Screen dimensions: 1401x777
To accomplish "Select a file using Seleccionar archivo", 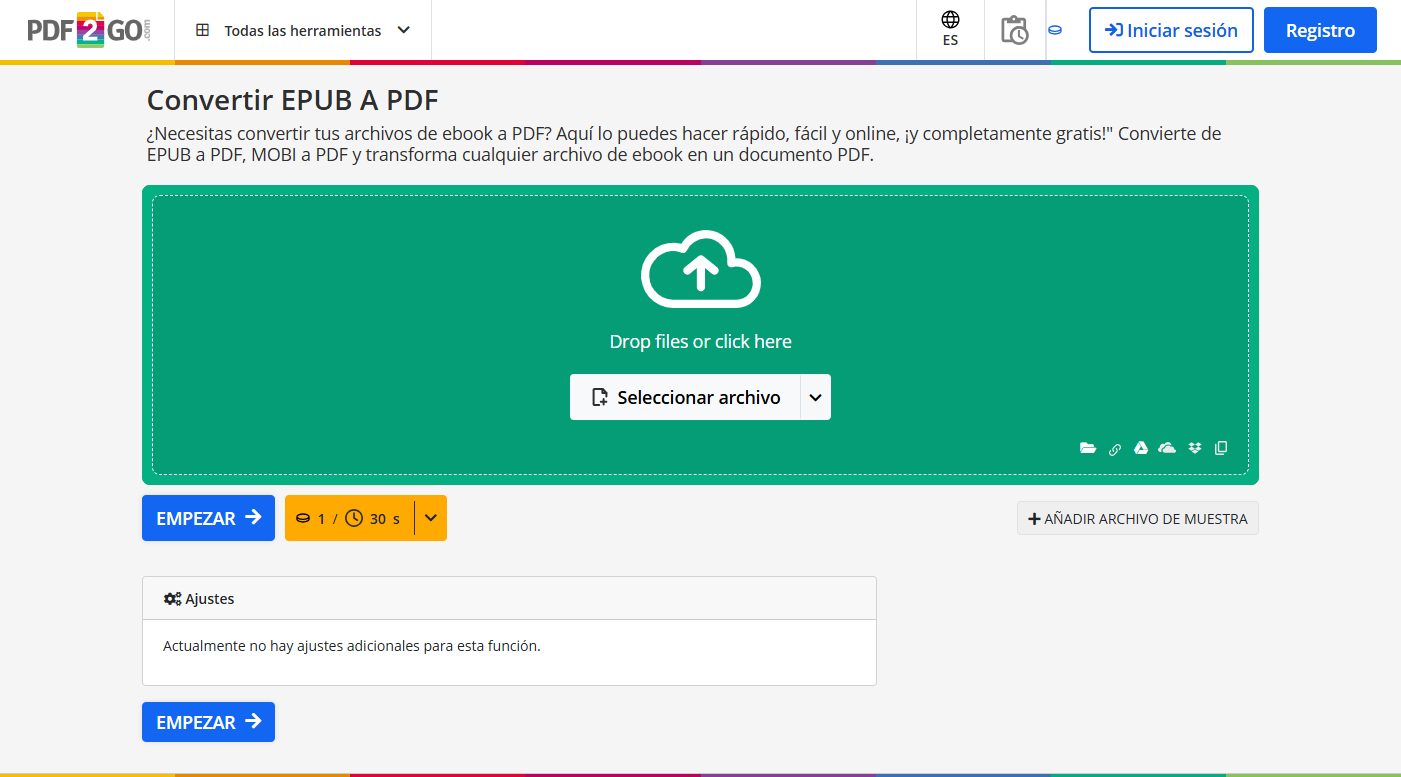I will [685, 397].
